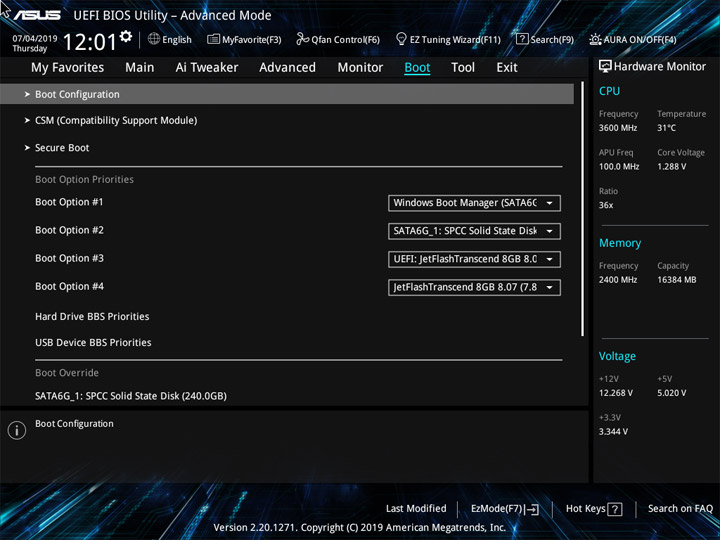Click the 1.288 V core voltage value

coord(672,167)
